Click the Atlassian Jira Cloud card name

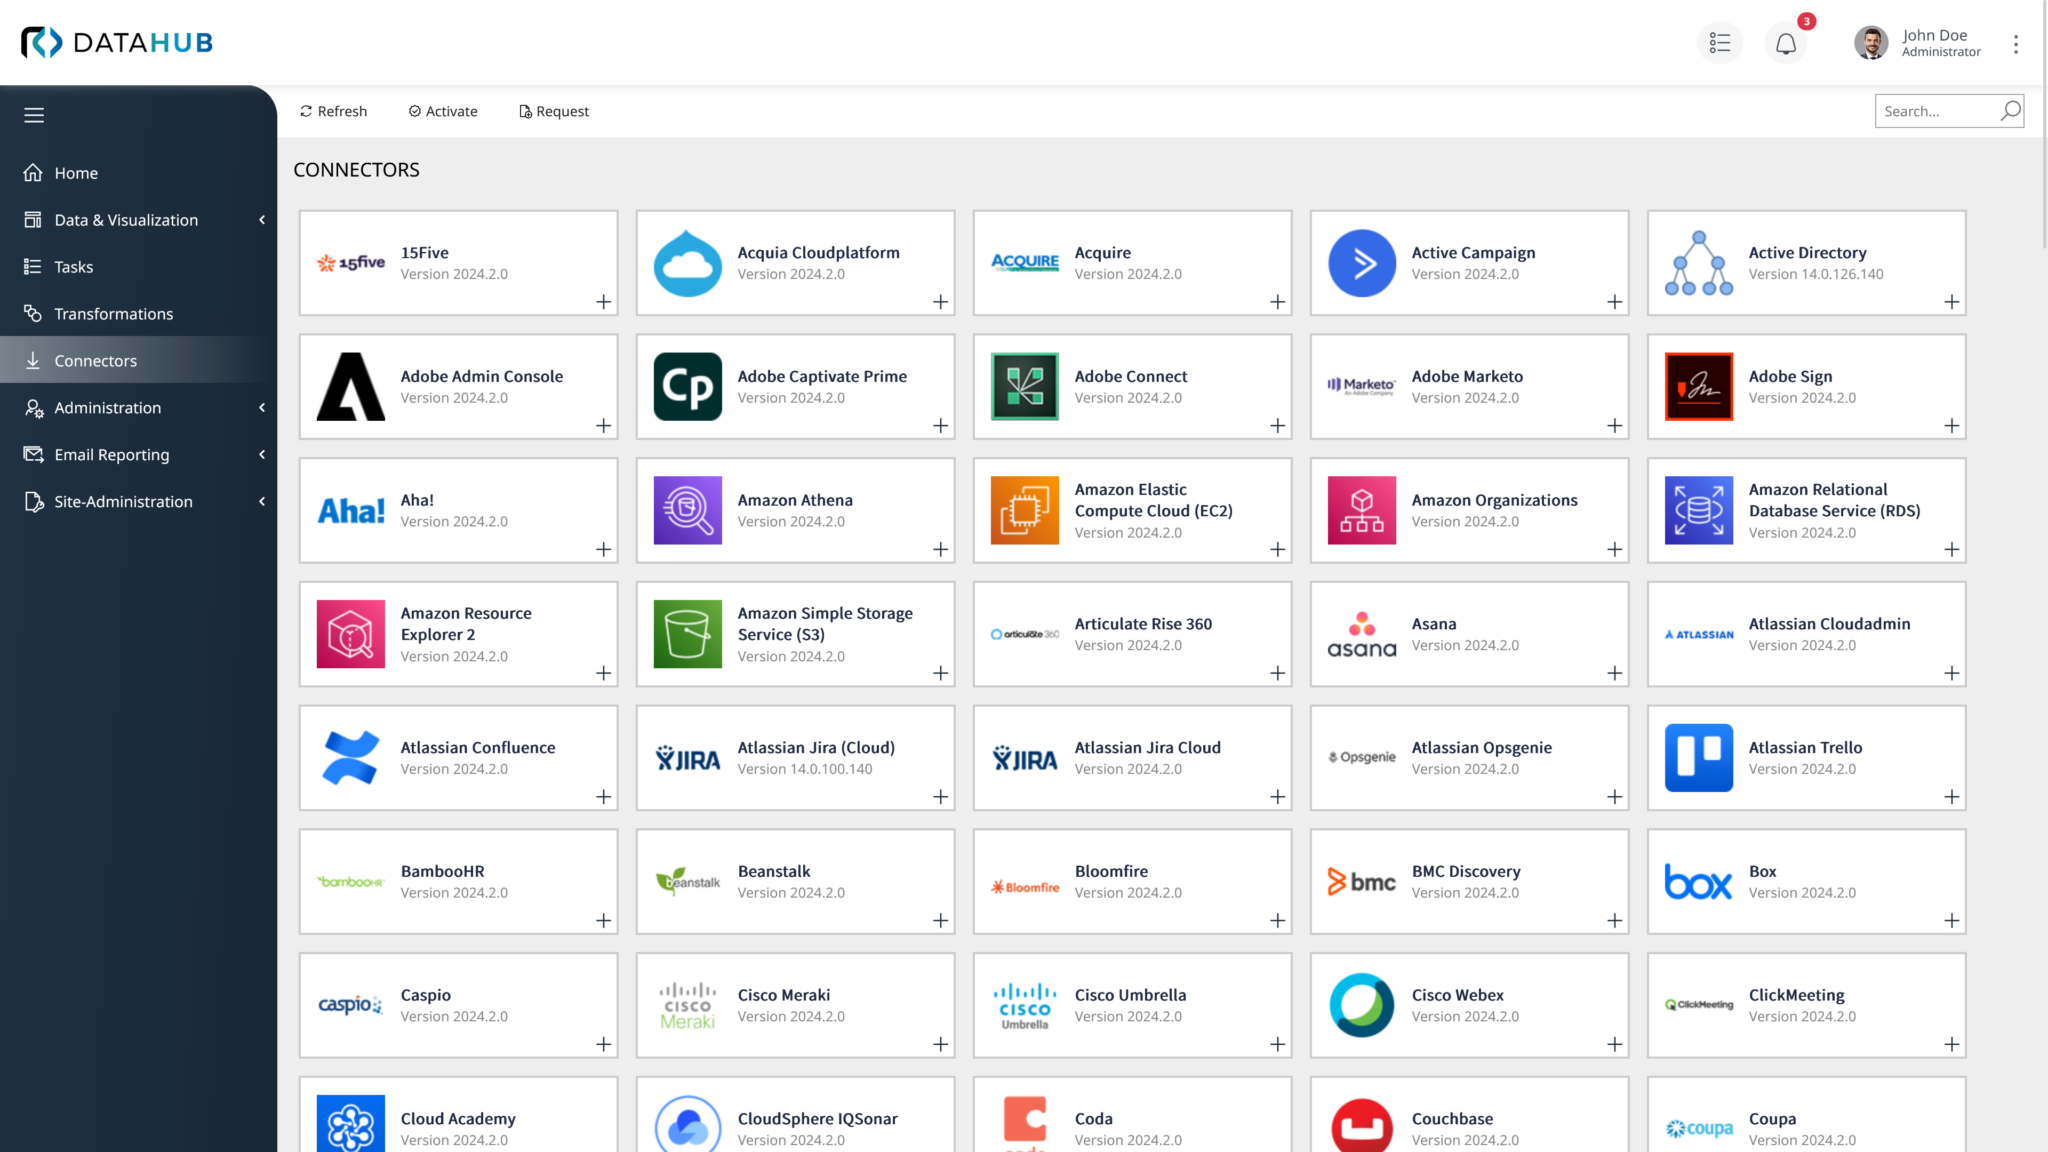1147,748
